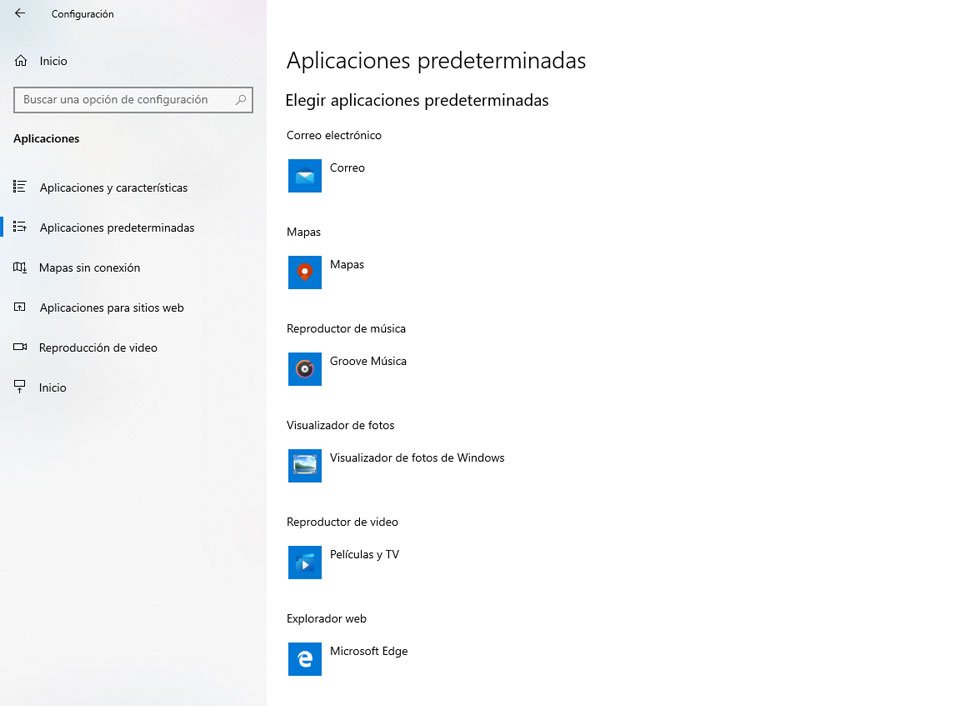
Task: Click the Aplicaciones predeterminadas sidebar icon
Action: (20, 227)
